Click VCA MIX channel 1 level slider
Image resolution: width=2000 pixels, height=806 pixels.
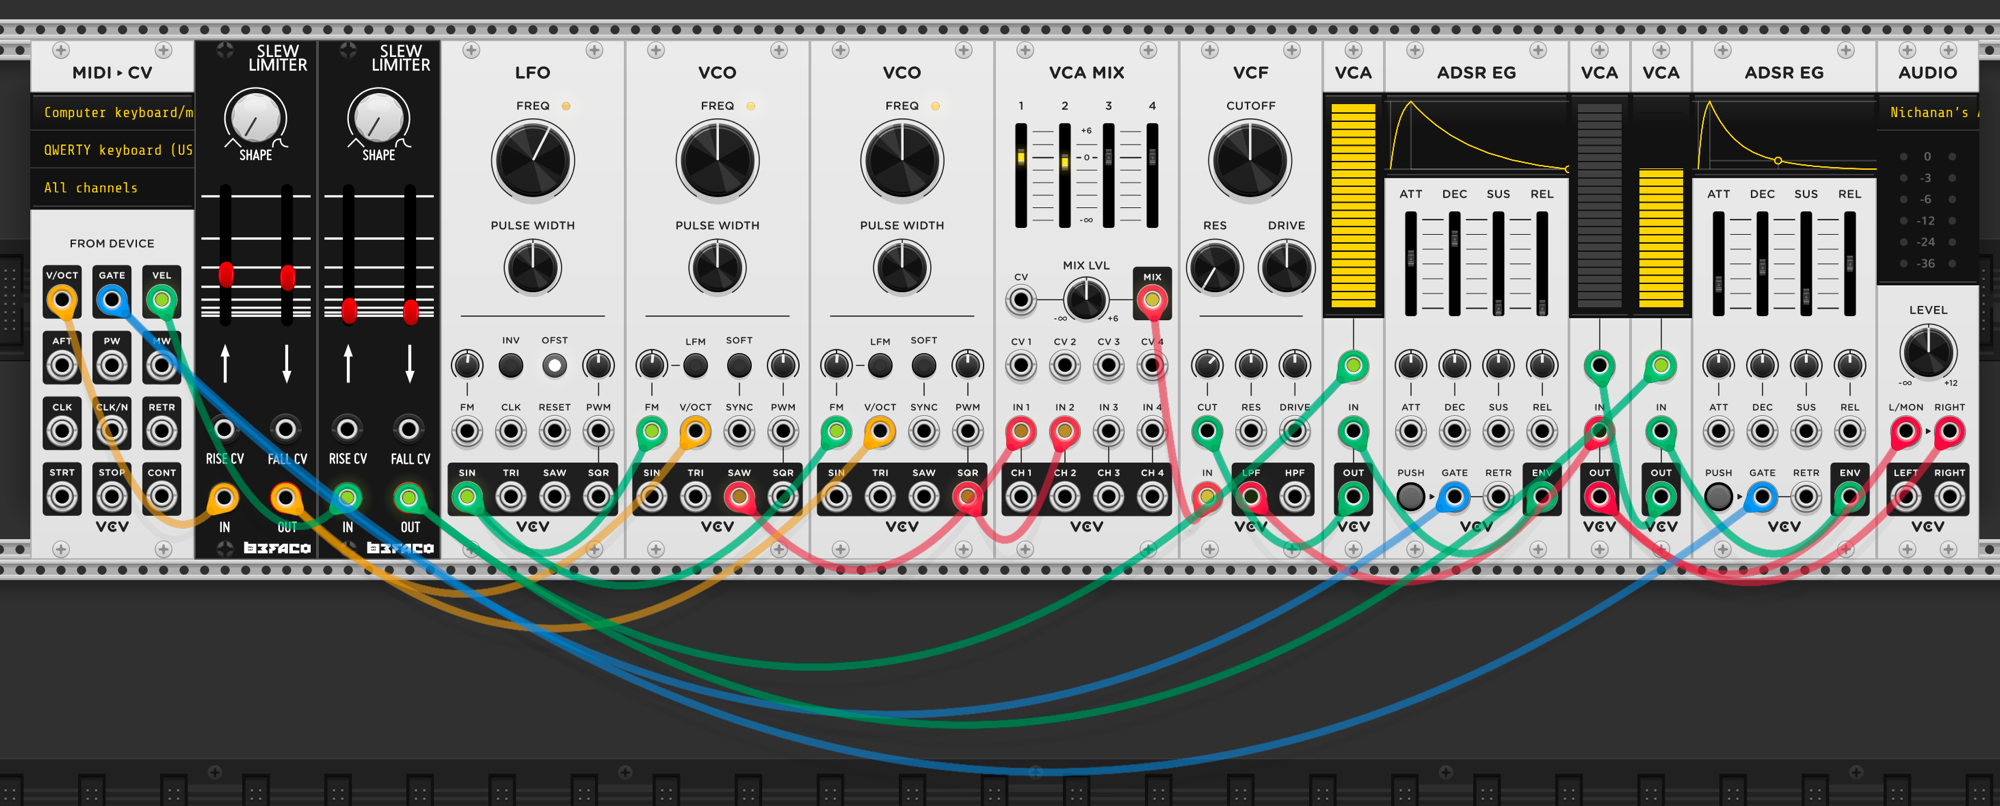[x=1021, y=175]
